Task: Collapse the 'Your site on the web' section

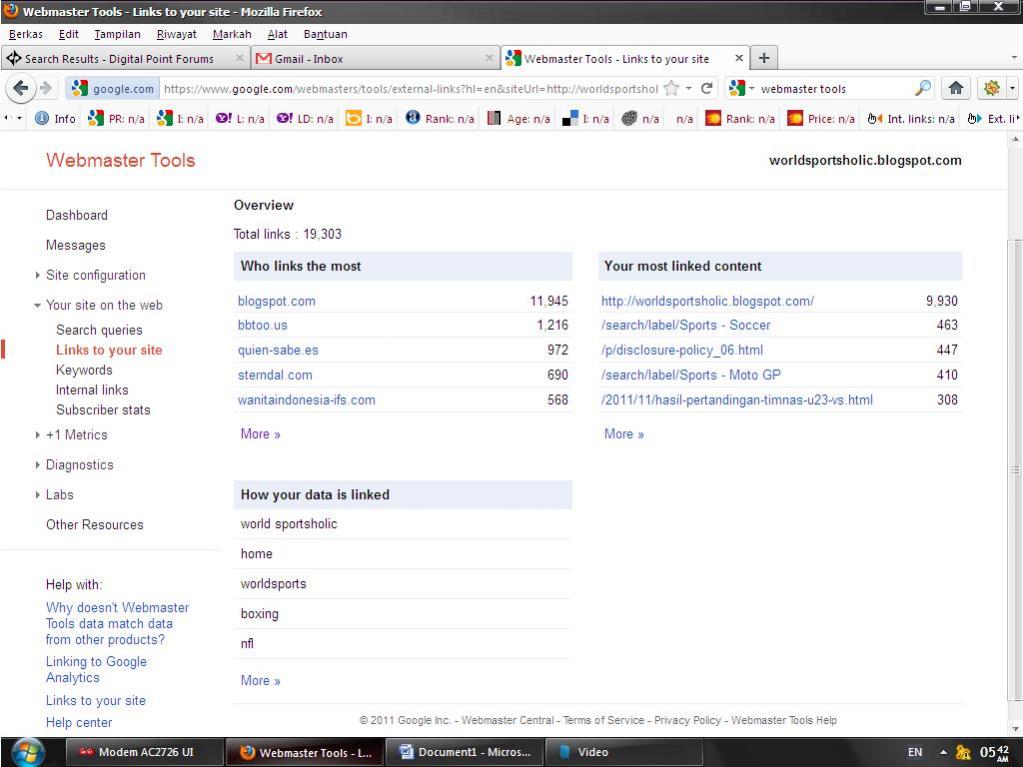Action: pos(38,305)
